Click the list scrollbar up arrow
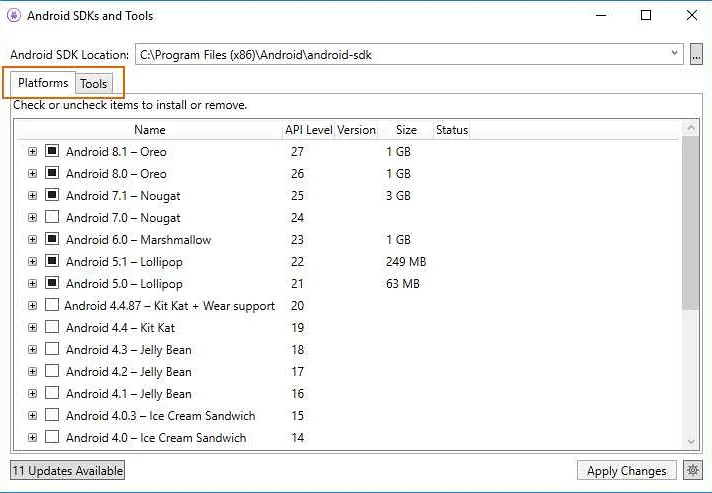Viewport: 712px width, 493px height. (691, 128)
